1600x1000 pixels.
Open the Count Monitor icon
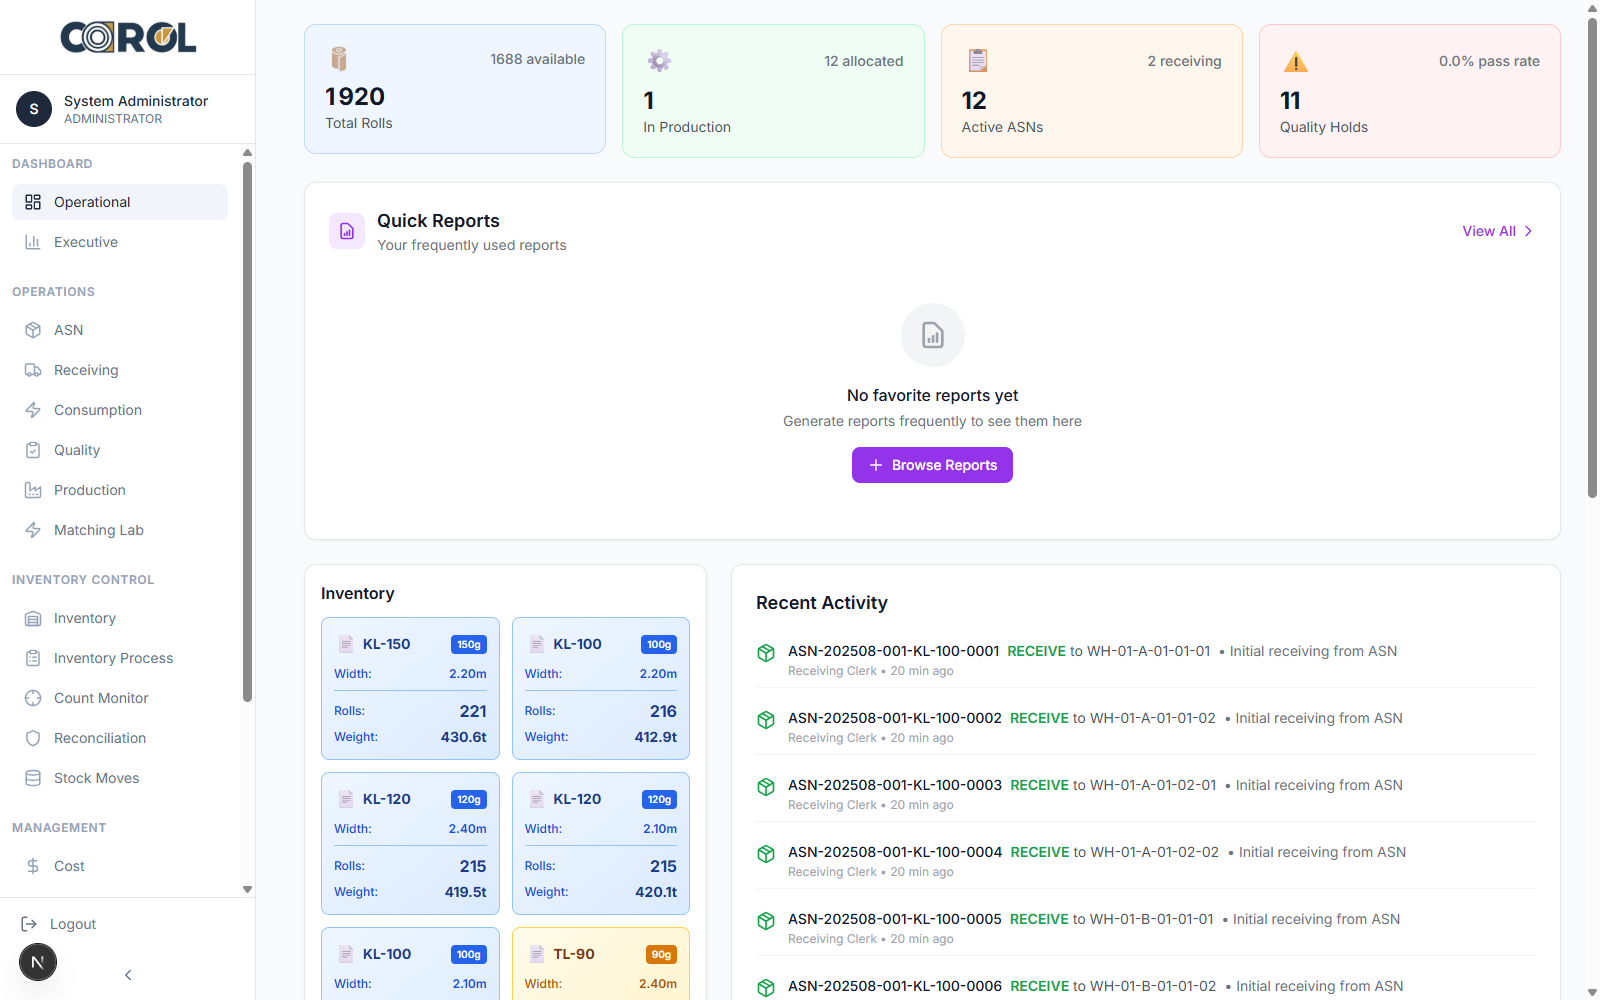click(33, 697)
